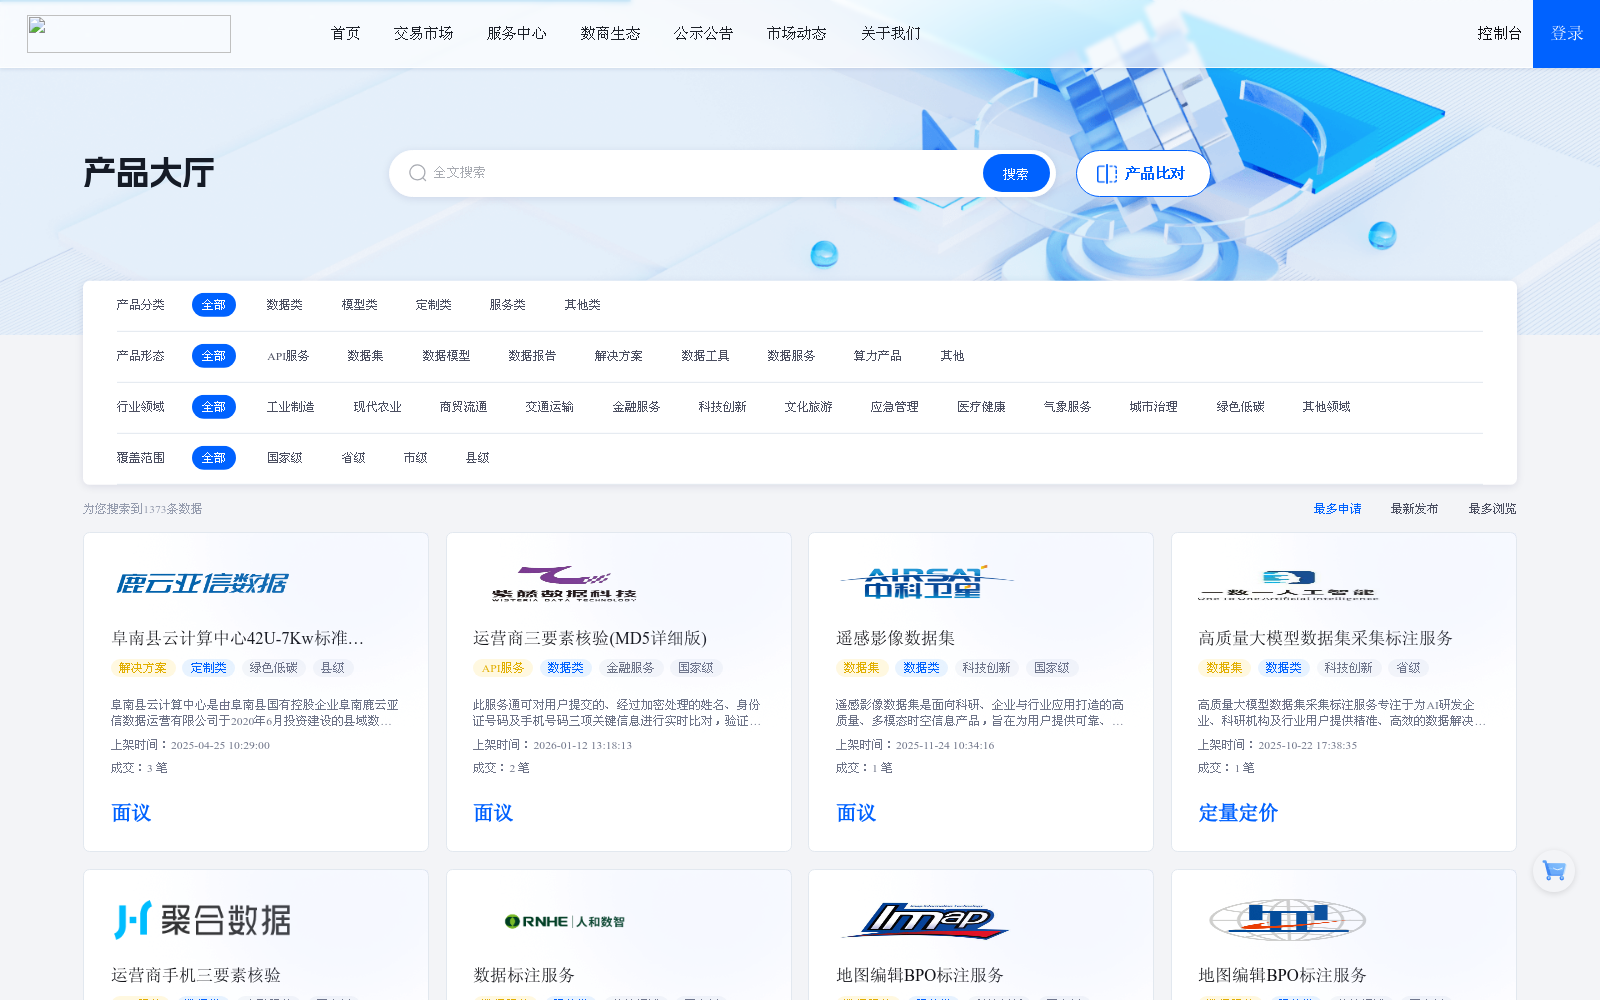Filter 产品形态 by 解决方案
This screenshot has height=1000, width=1600.
[x=619, y=356]
